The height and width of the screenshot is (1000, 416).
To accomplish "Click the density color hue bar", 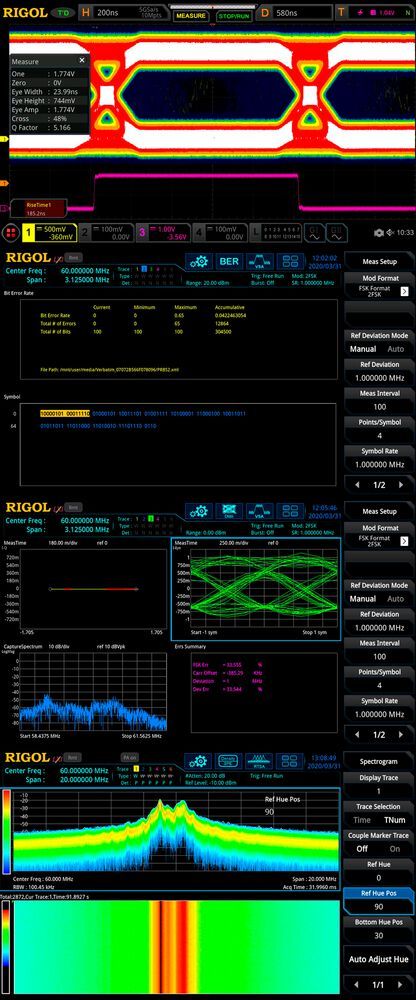I will coord(6,831).
